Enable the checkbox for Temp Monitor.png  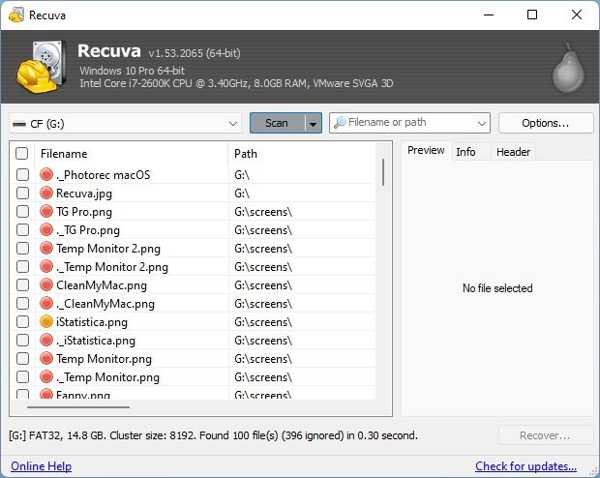point(23,358)
